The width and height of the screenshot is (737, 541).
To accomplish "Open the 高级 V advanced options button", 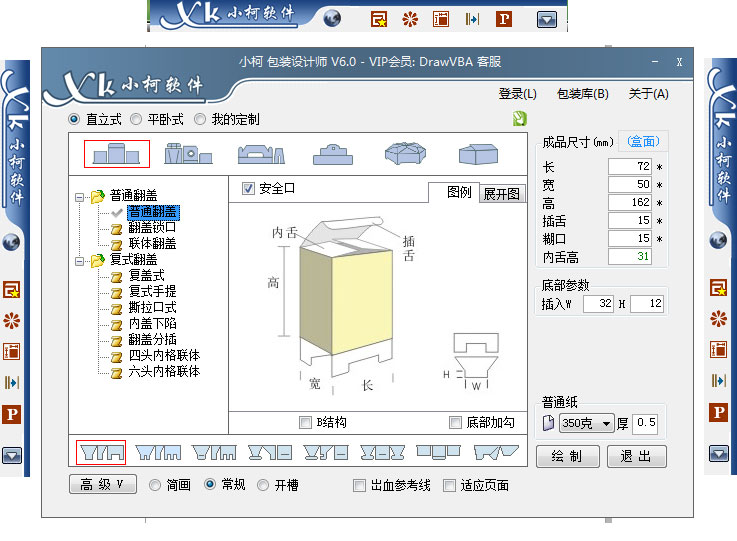I will coord(103,484).
